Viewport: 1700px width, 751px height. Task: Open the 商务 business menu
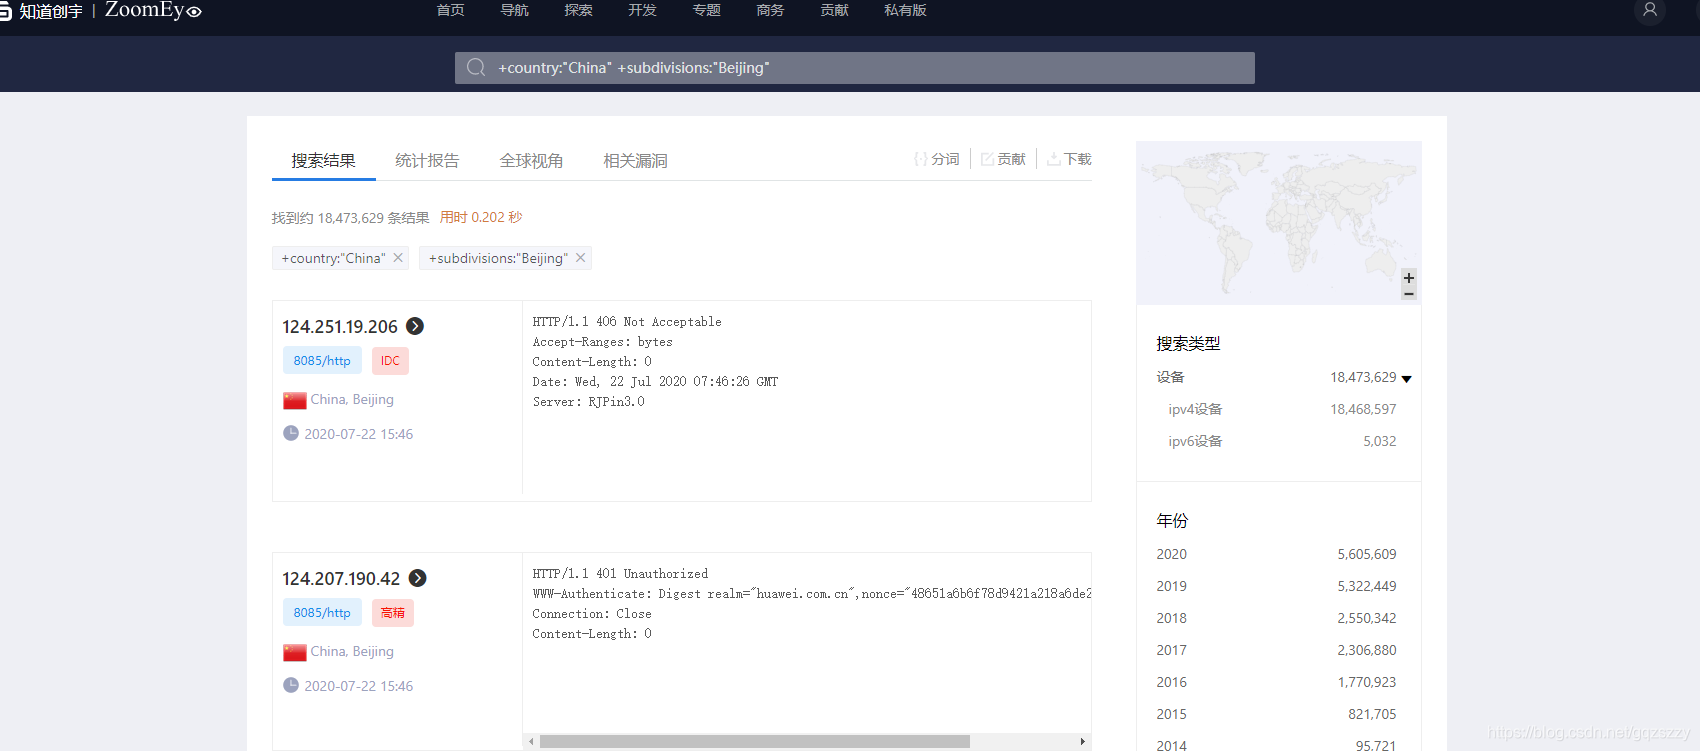[x=771, y=10]
